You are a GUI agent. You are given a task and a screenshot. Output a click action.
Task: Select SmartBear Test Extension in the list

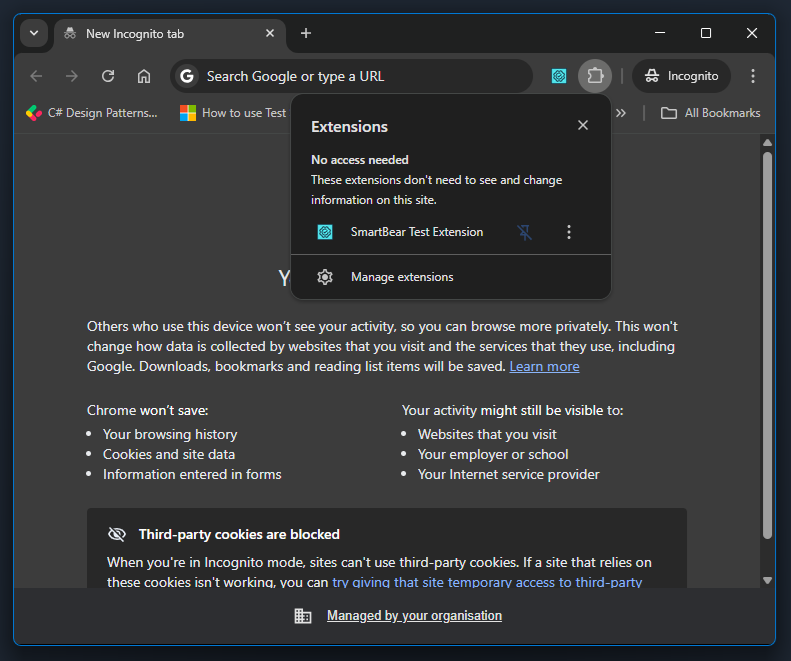pos(416,232)
